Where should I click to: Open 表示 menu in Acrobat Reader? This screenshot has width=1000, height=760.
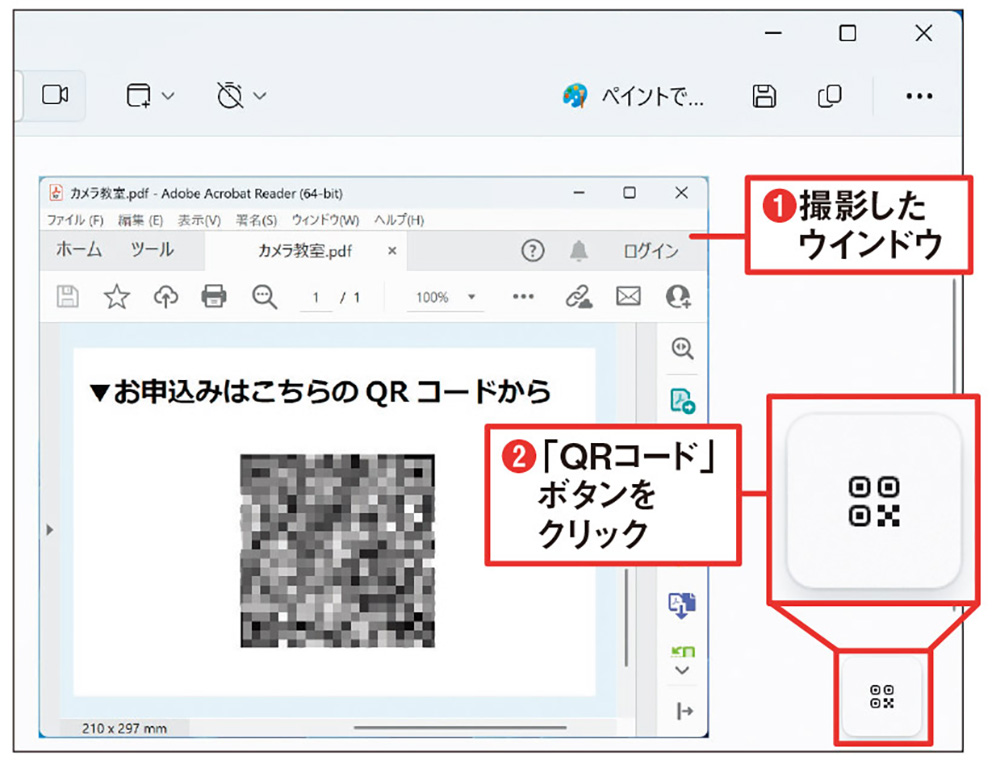point(199,221)
